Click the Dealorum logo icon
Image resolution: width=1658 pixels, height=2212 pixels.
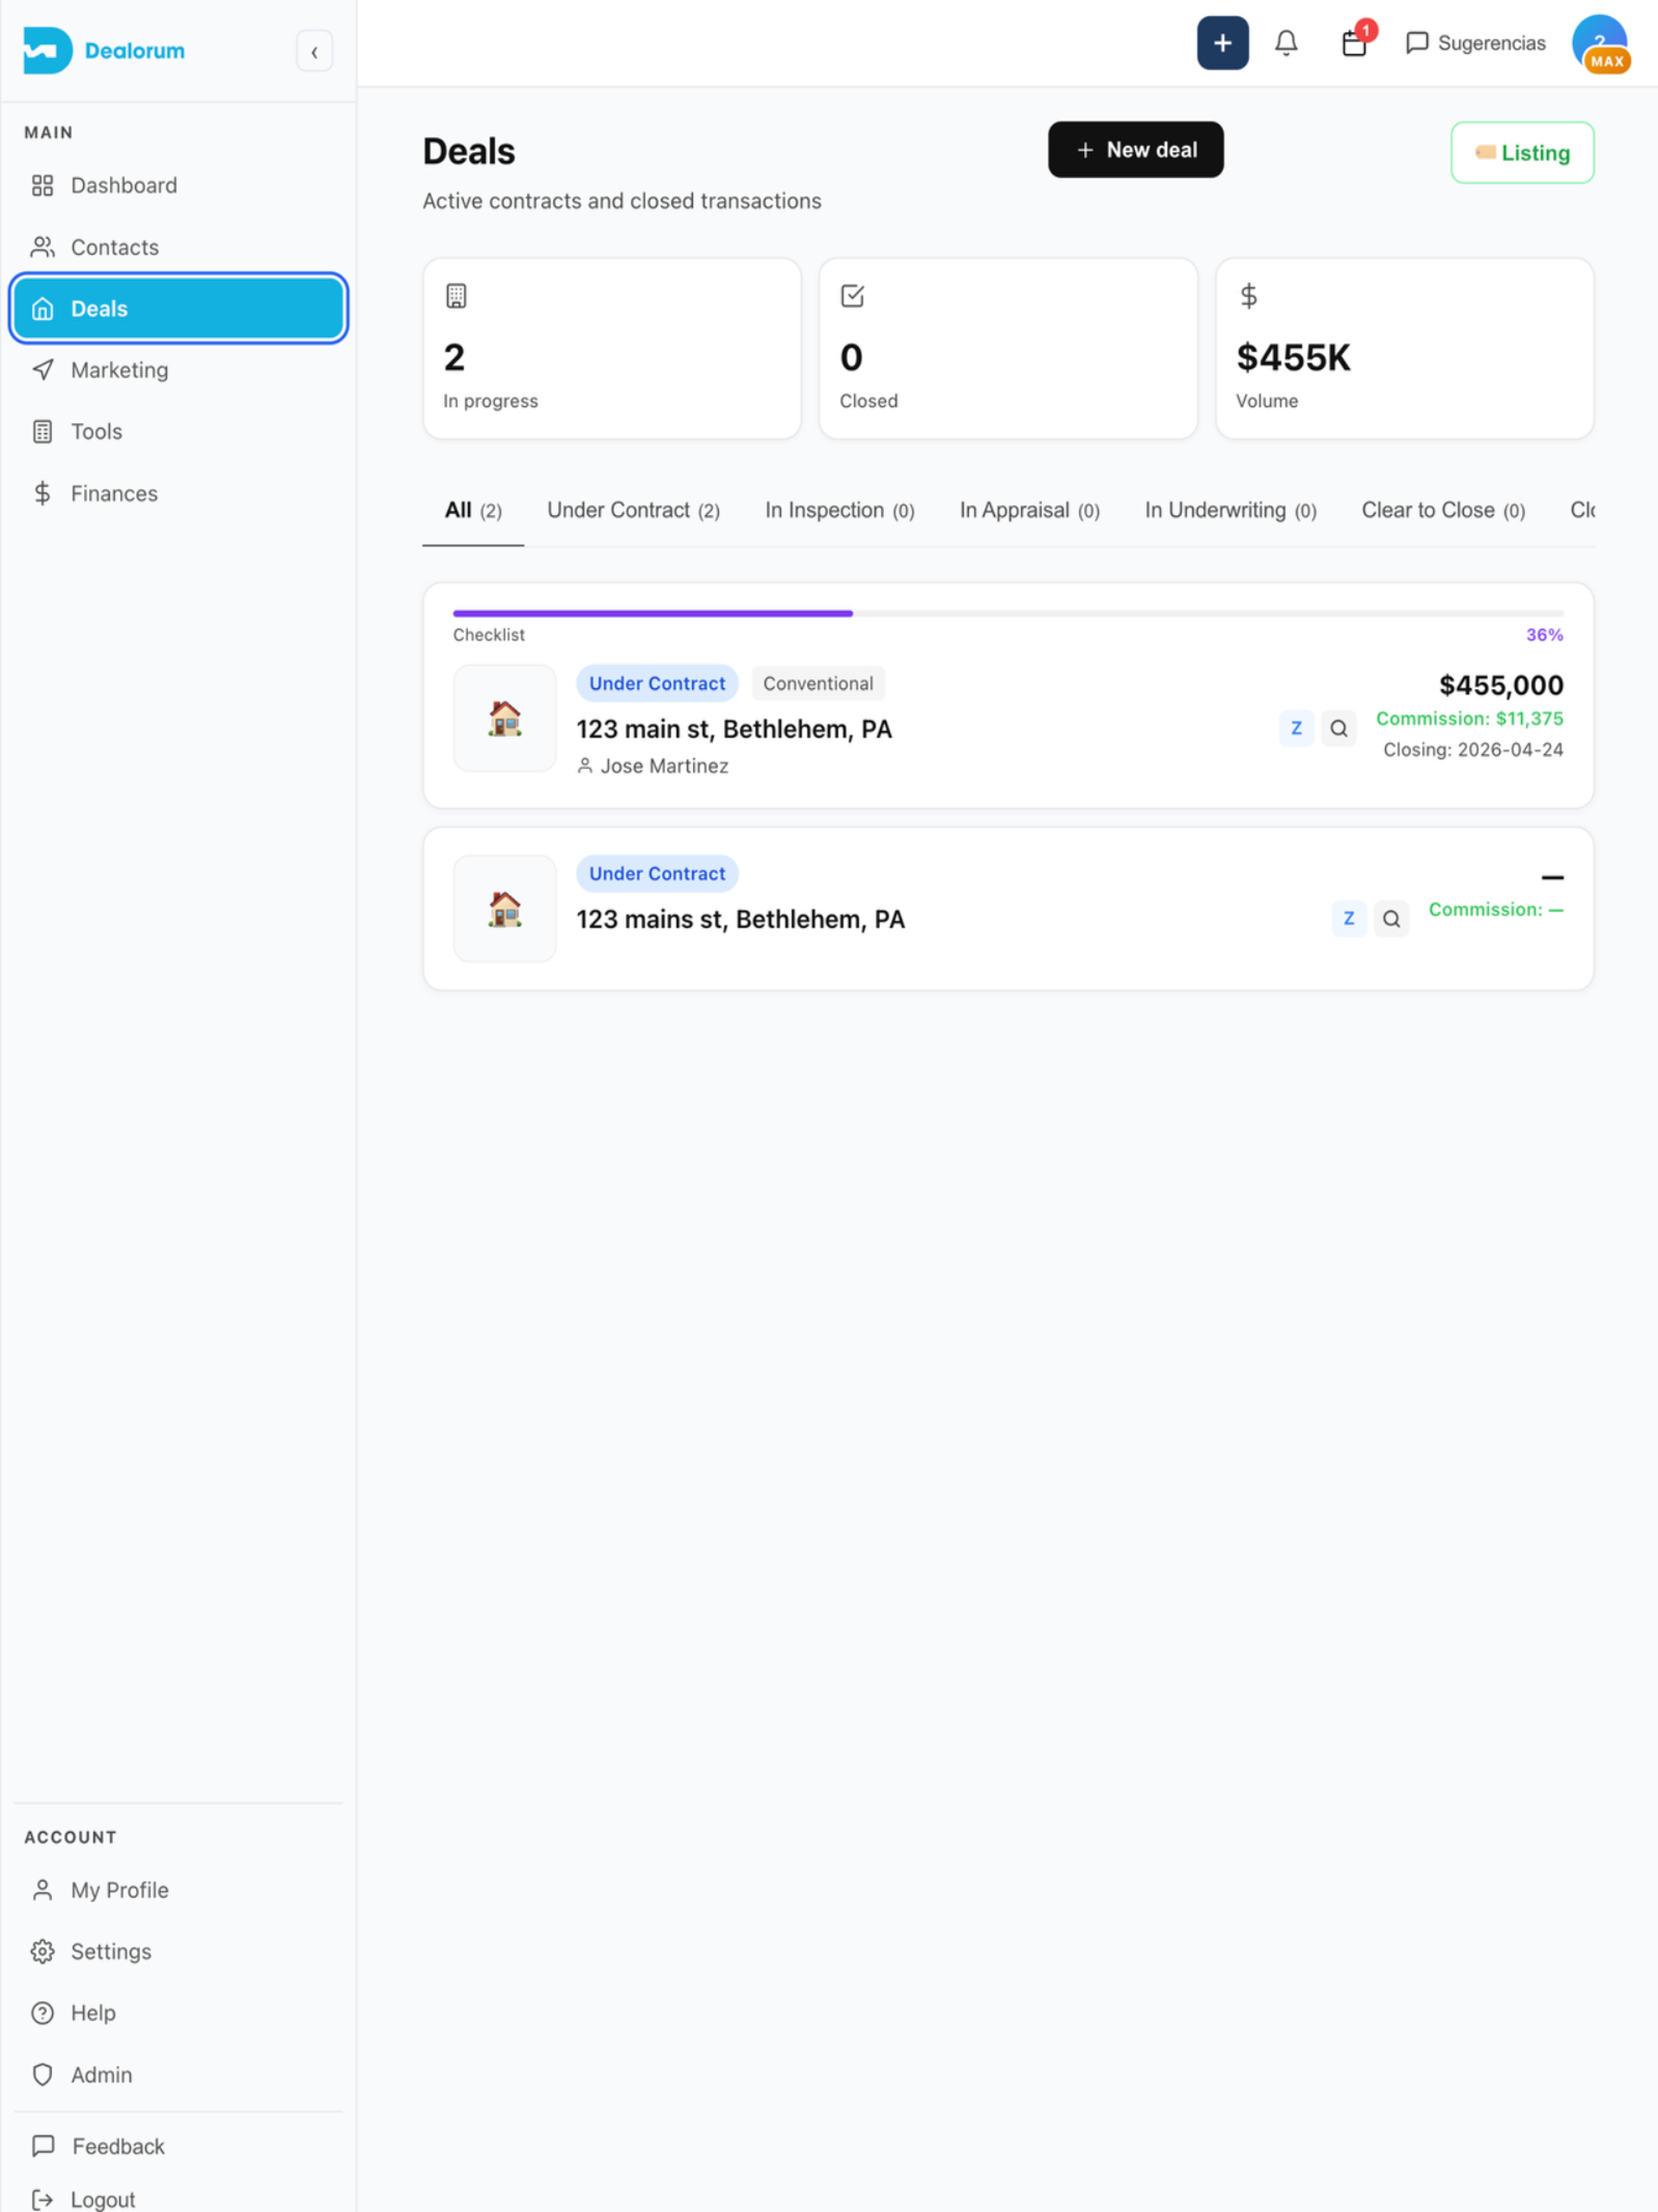(x=47, y=50)
